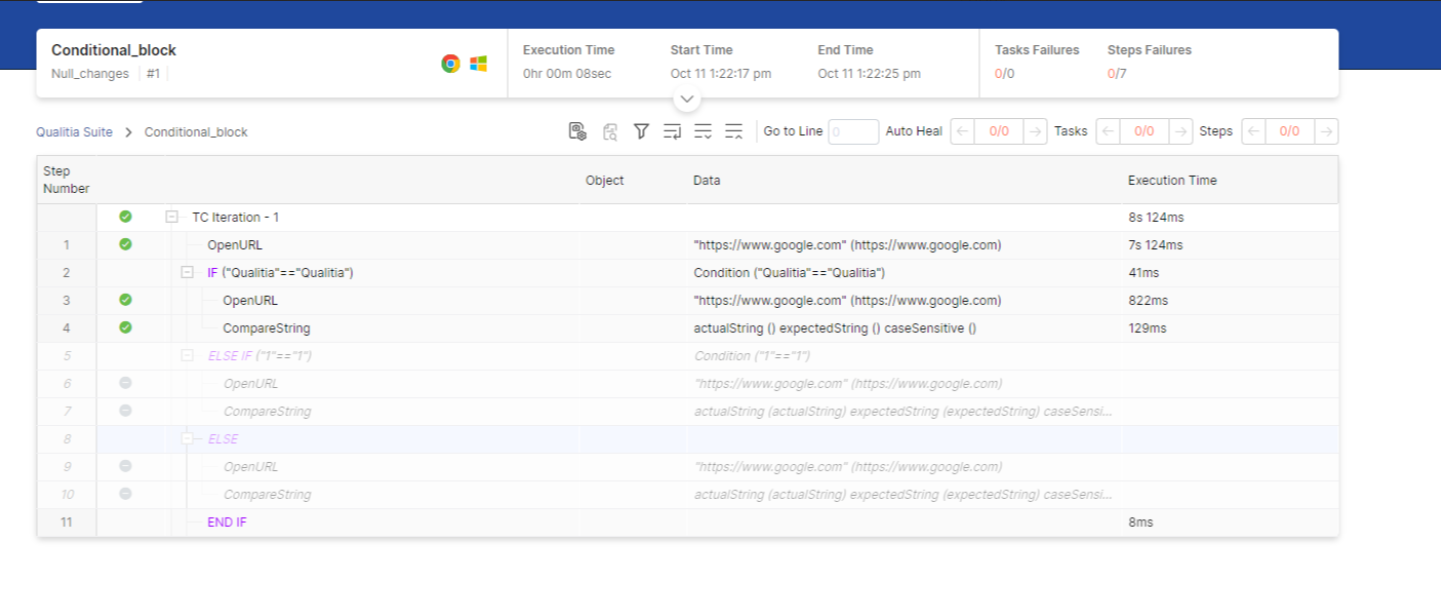The height and width of the screenshot is (613, 1441).
Task: Go to the Qualitia Suite breadcrumb
Action: tap(74, 132)
